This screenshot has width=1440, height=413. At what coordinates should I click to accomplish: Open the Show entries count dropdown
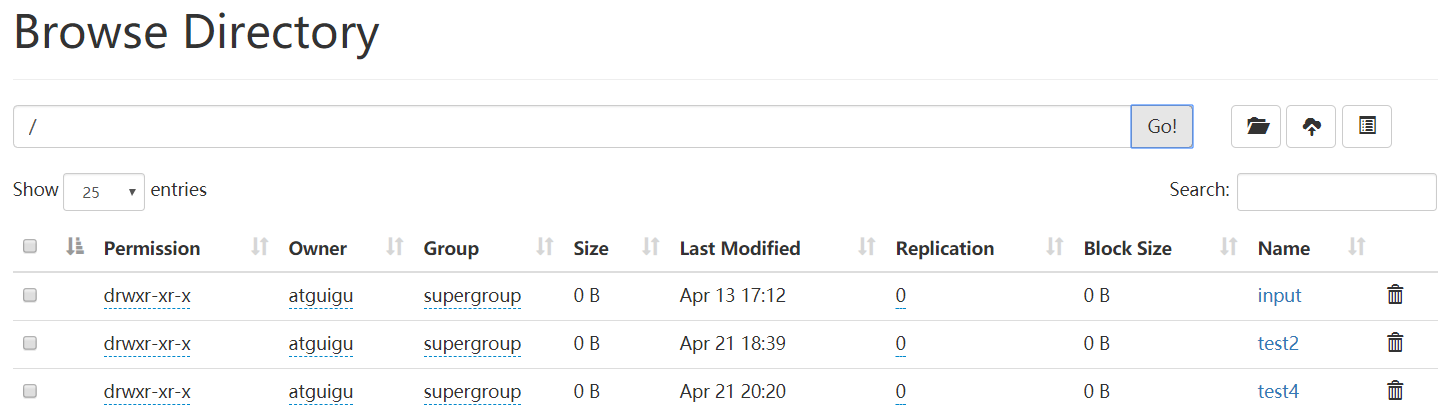tap(104, 192)
